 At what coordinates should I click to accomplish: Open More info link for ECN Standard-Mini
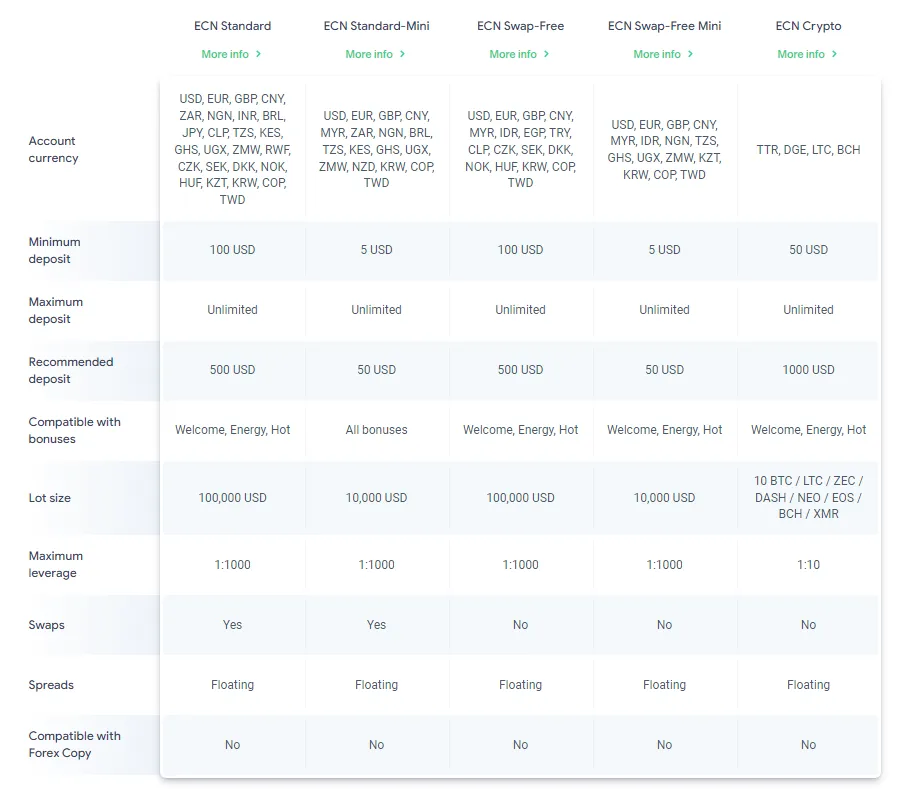pos(369,54)
